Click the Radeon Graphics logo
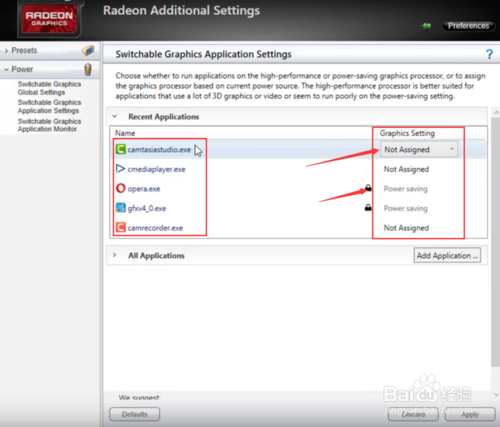The image size is (500, 427). point(49,19)
